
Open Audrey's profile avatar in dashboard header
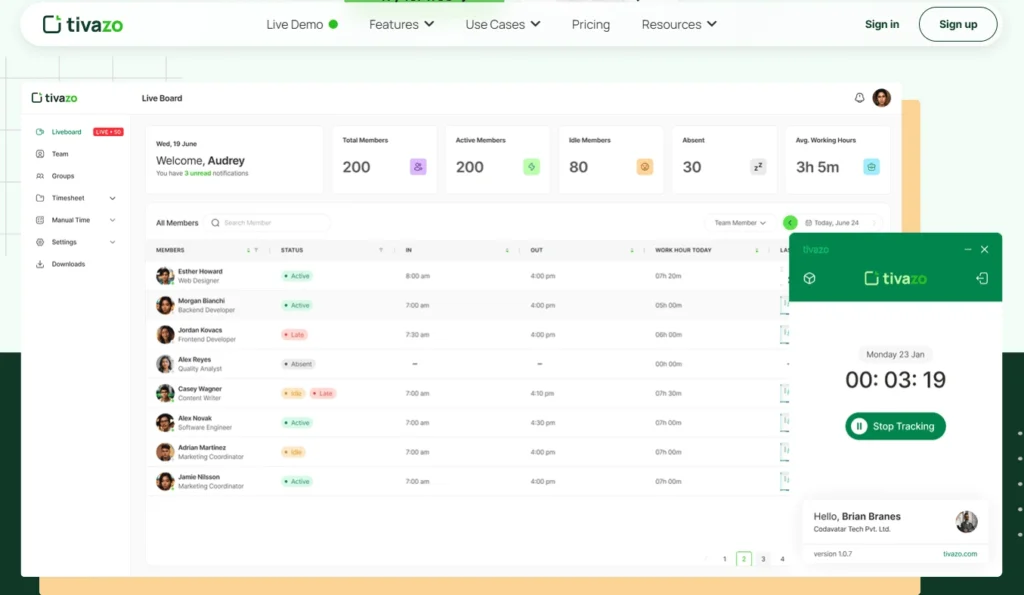pos(882,98)
